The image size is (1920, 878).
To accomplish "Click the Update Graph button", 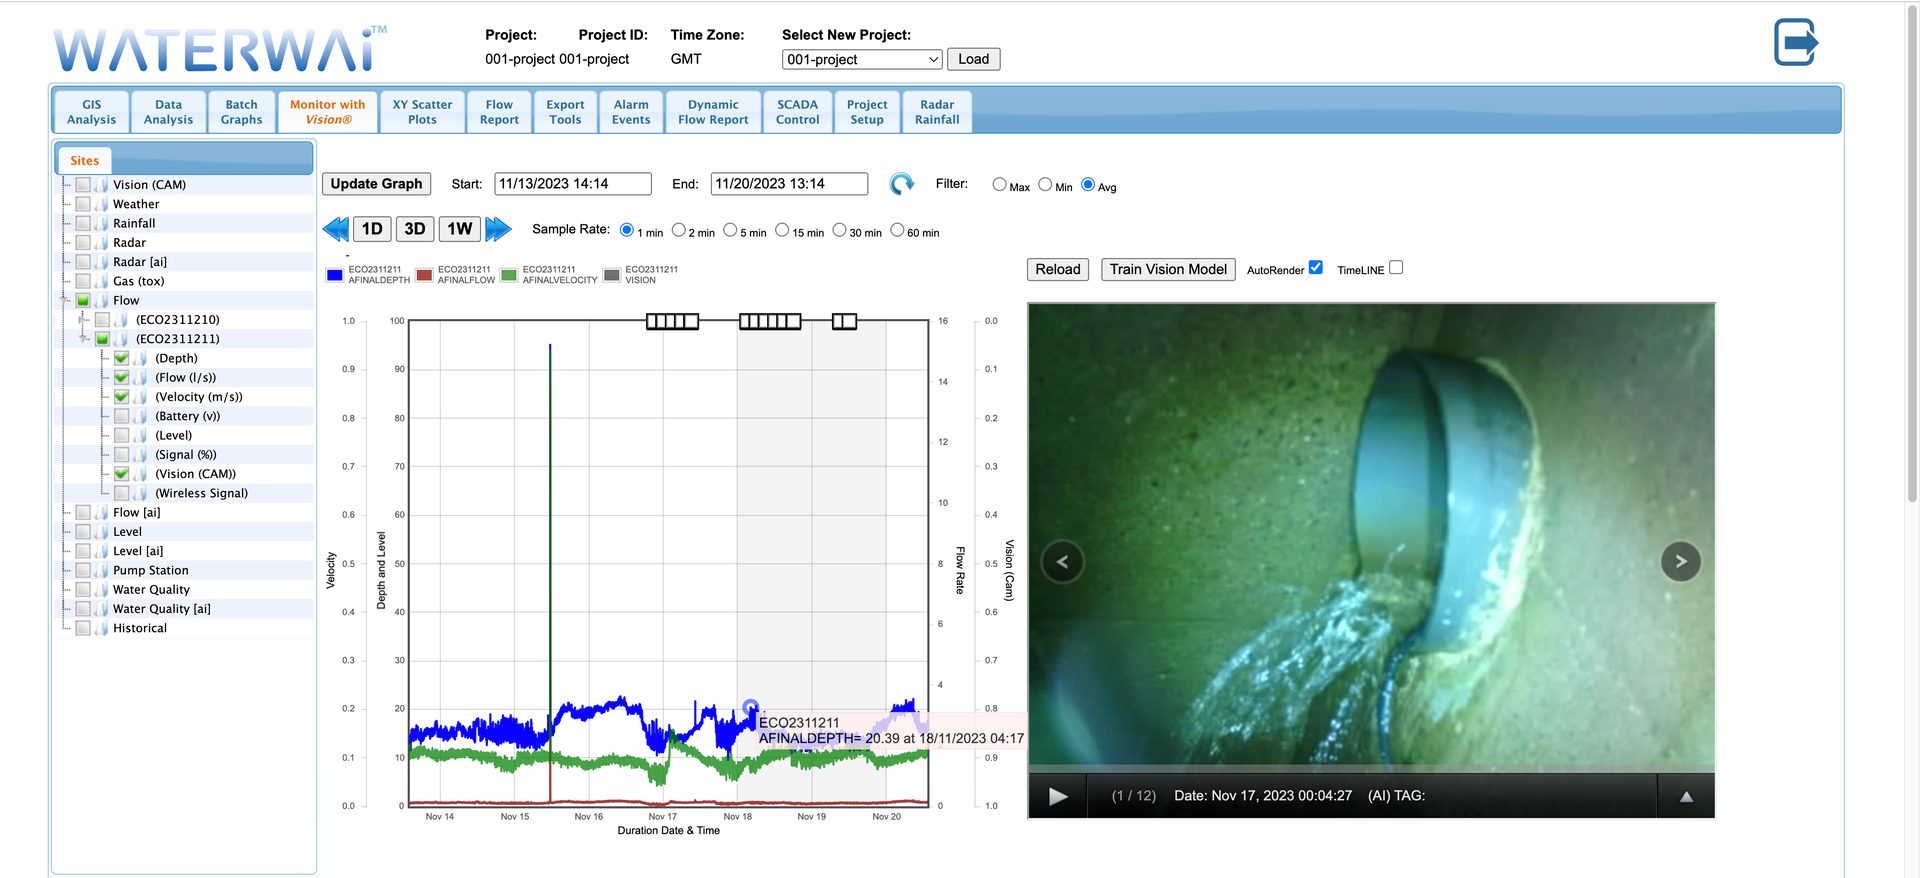I will point(376,184).
